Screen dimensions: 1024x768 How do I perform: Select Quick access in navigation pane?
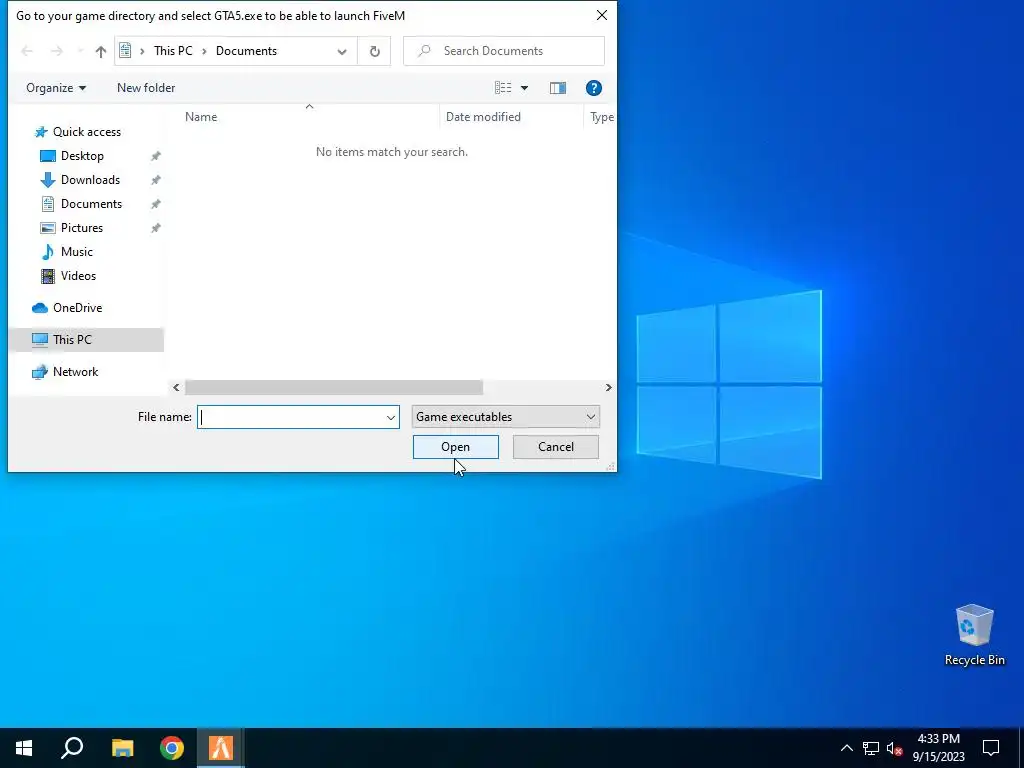[x=87, y=132]
